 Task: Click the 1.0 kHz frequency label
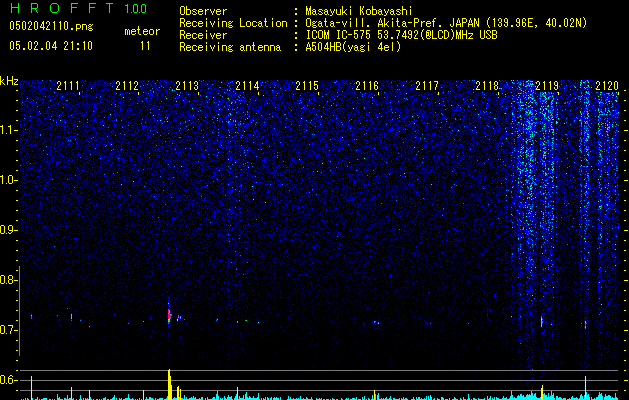click(x=8, y=180)
